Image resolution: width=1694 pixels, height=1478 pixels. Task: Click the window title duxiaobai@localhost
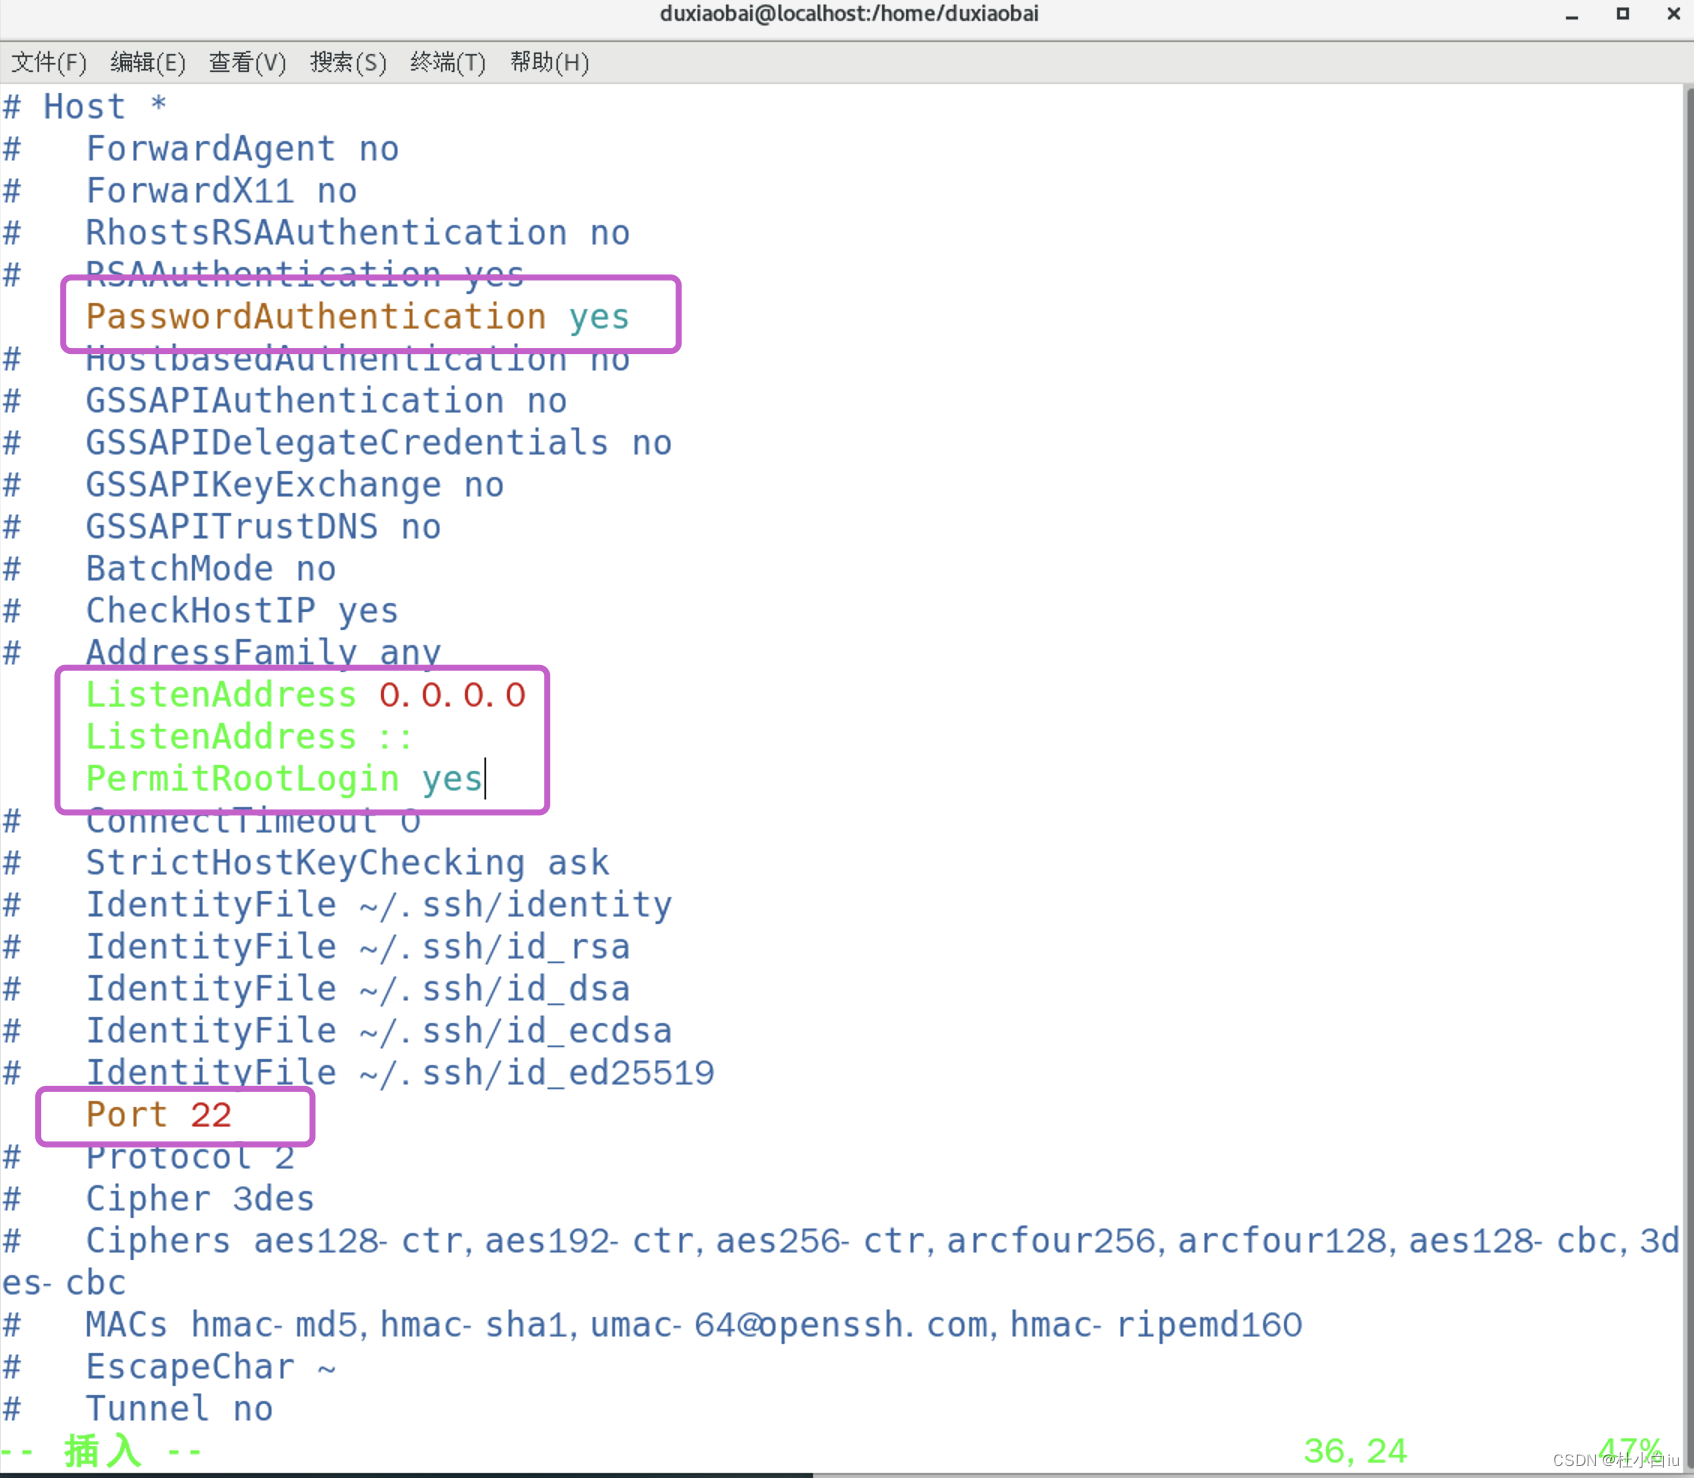(849, 14)
